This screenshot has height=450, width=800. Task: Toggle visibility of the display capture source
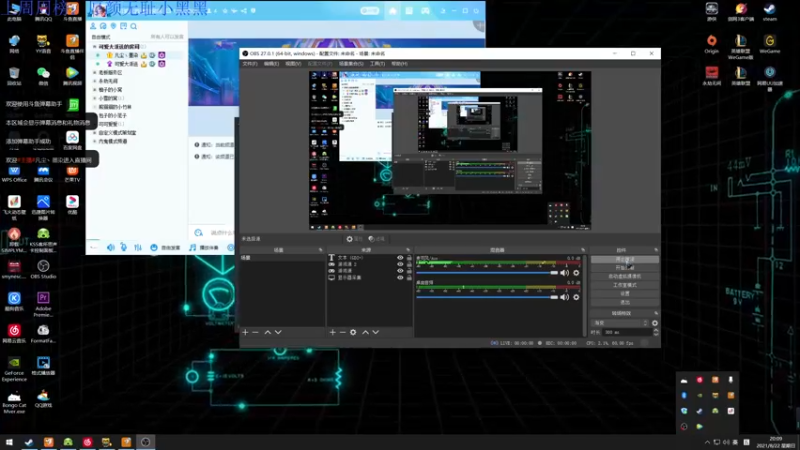(x=400, y=278)
